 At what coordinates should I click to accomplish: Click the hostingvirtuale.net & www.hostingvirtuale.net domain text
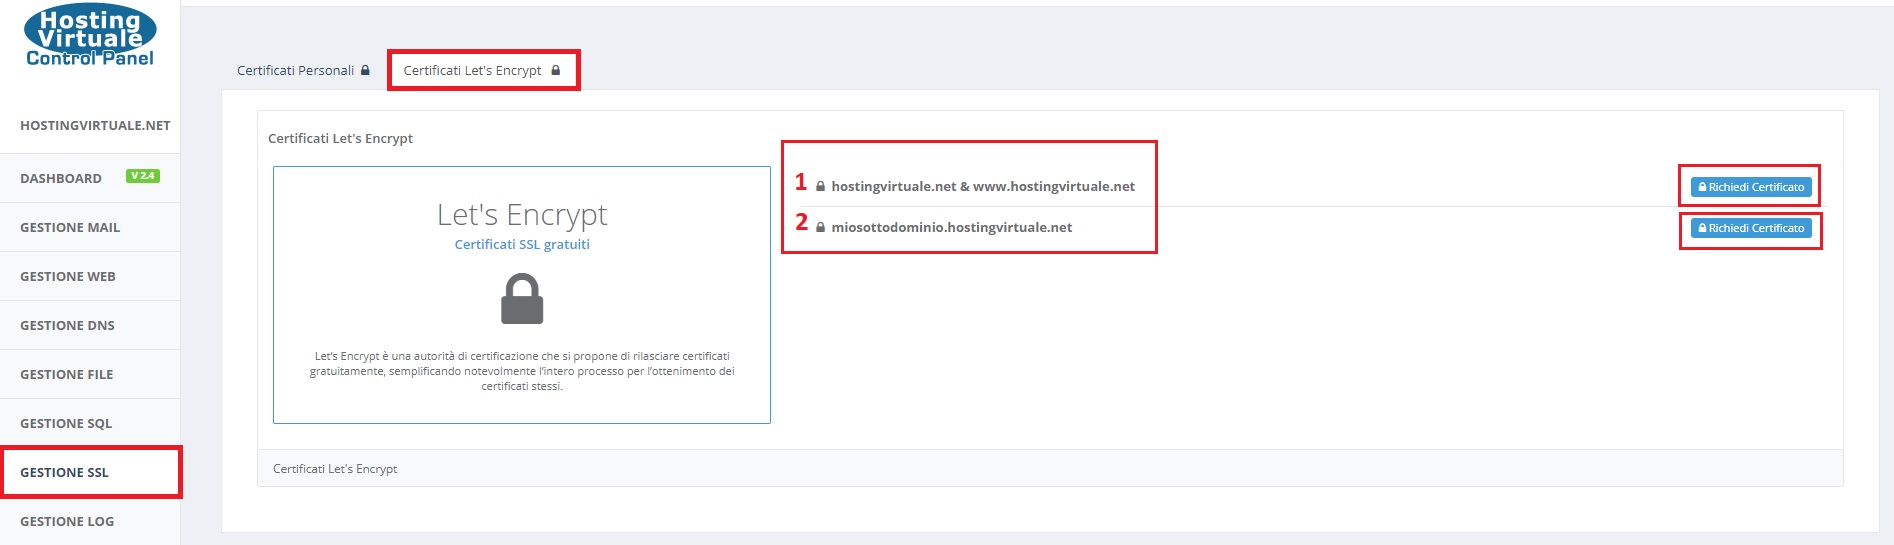983,186
